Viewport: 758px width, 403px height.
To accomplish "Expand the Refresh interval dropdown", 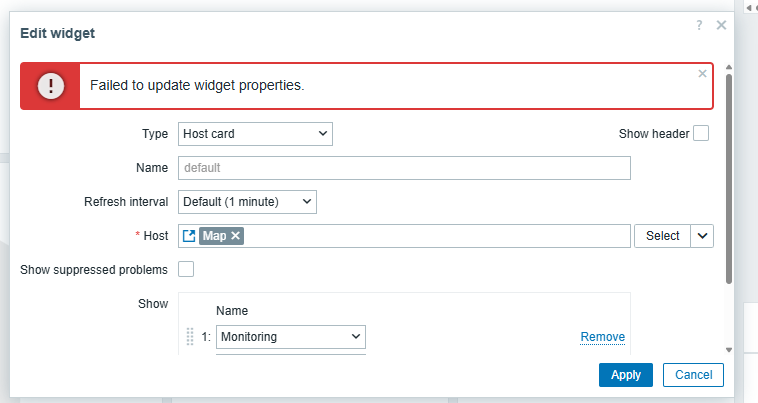I will point(247,202).
